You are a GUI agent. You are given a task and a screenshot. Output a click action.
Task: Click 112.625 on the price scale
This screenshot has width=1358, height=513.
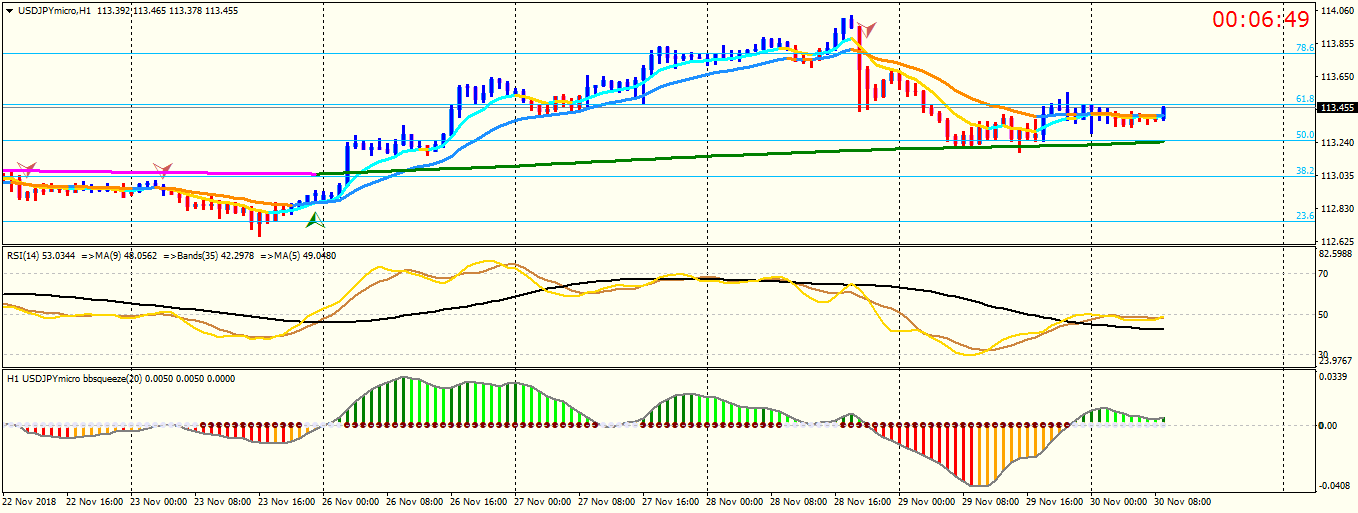point(1337,241)
